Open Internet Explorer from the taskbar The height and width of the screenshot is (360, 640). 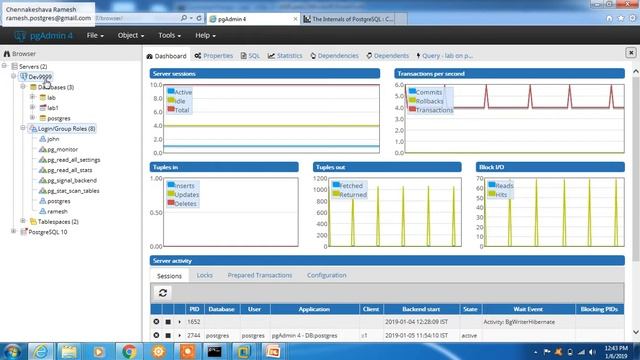click(x=40, y=351)
